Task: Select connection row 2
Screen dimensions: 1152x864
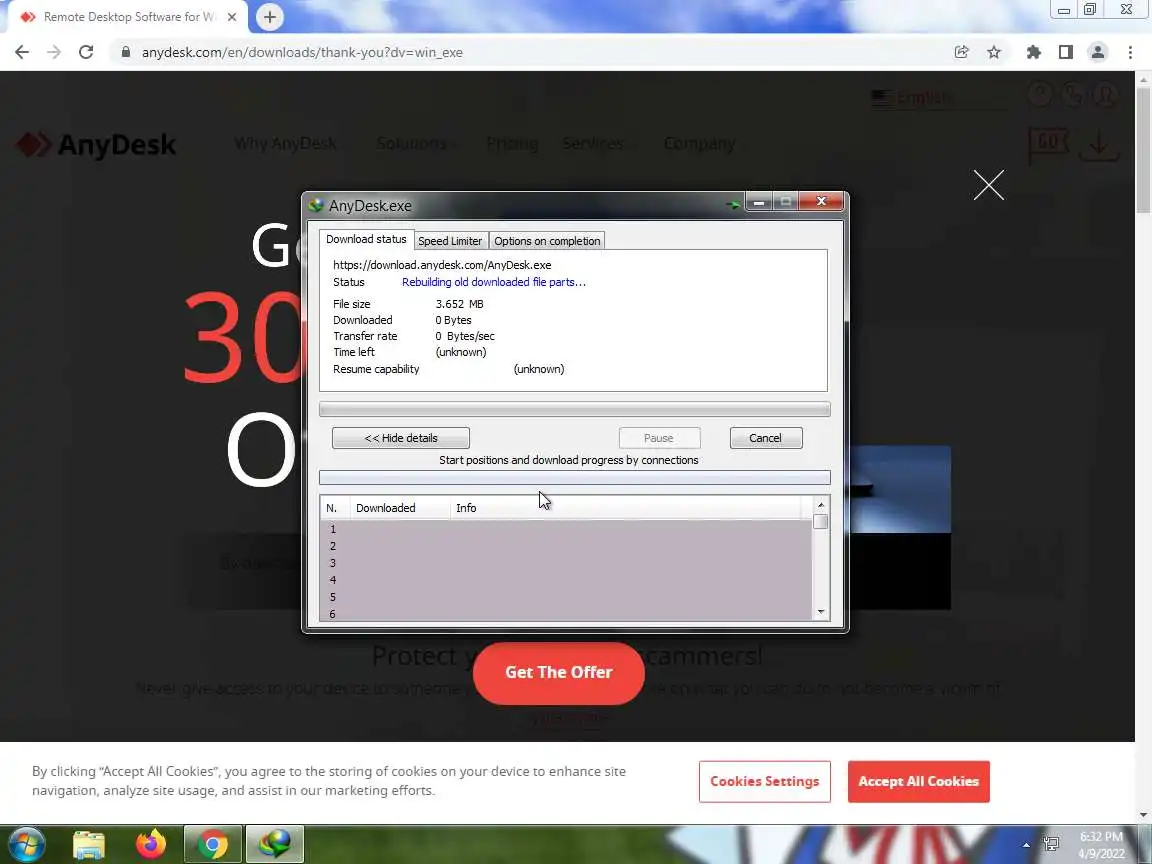Action: click(566, 546)
